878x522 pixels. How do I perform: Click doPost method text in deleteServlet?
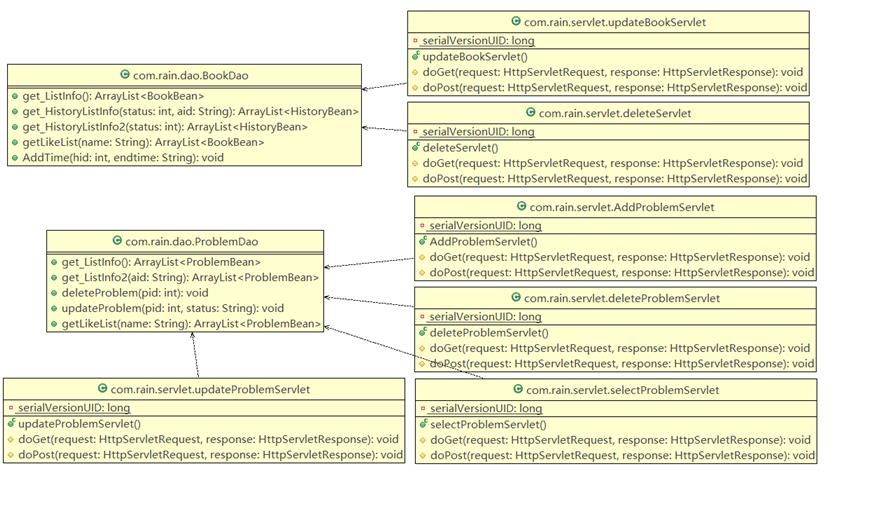click(x=615, y=179)
